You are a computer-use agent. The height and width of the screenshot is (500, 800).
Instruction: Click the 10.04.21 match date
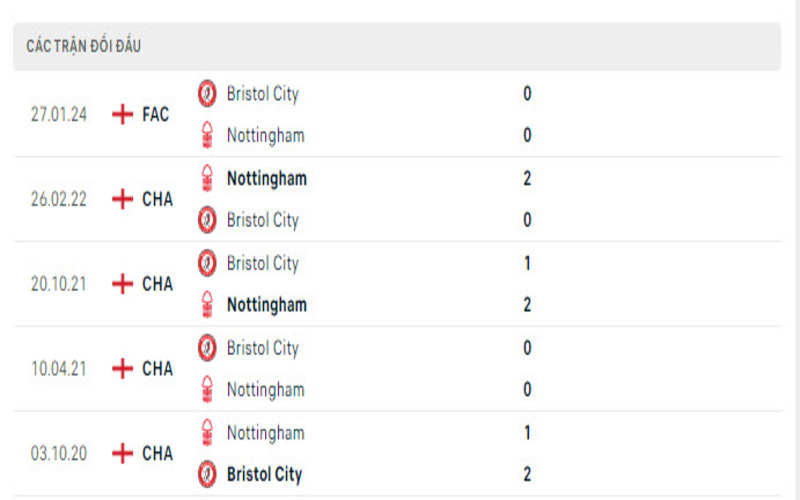pyautogui.click(x=59, y=369)
